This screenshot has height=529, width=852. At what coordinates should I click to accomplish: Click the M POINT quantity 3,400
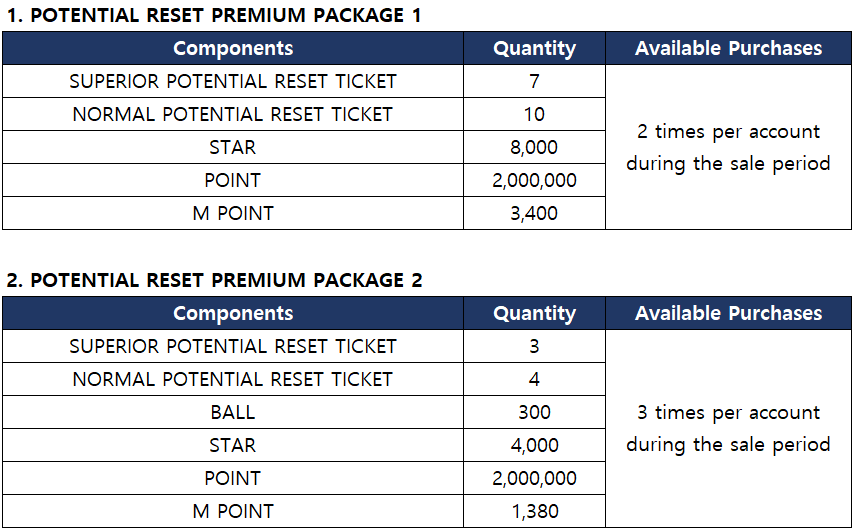(534, 213)
